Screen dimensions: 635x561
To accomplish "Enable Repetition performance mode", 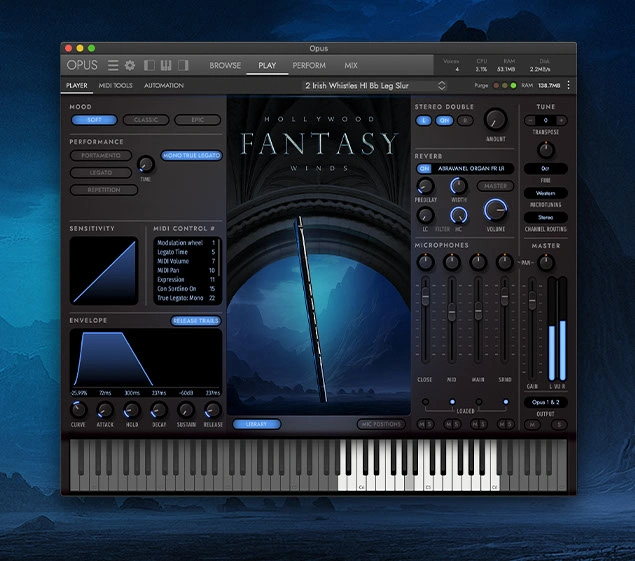I will (x=104, y=190).
